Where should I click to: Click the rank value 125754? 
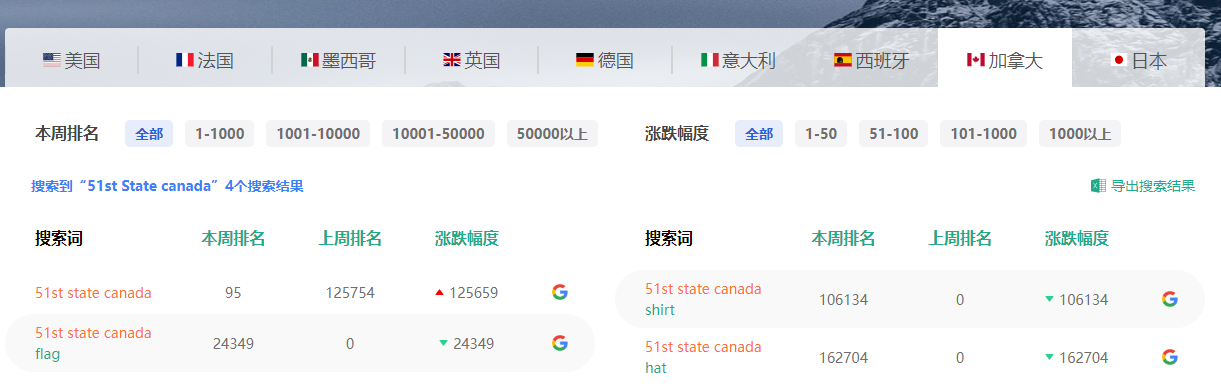click(x=350, y=293)
